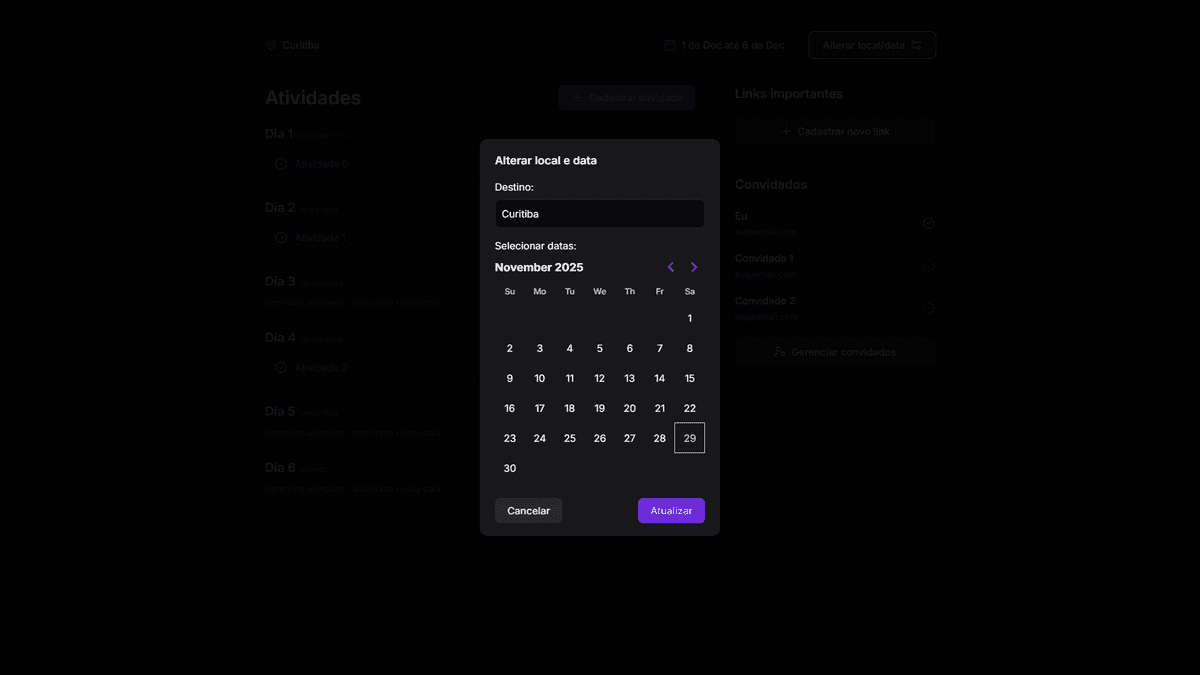This screenshot has height=675, width=1200.
Task: Click the completion circle icon beside Atividade 1
Action: 281,237
